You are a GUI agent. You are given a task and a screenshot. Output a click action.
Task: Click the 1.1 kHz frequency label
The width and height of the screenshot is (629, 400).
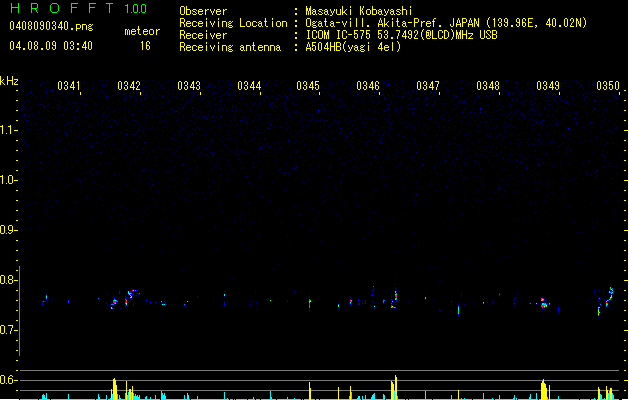click(8, 130)
